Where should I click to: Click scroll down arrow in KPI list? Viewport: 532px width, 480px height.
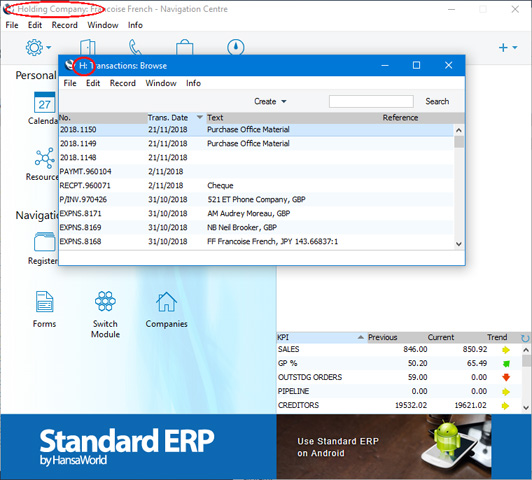pyautogui.click(x=526, y=408)
